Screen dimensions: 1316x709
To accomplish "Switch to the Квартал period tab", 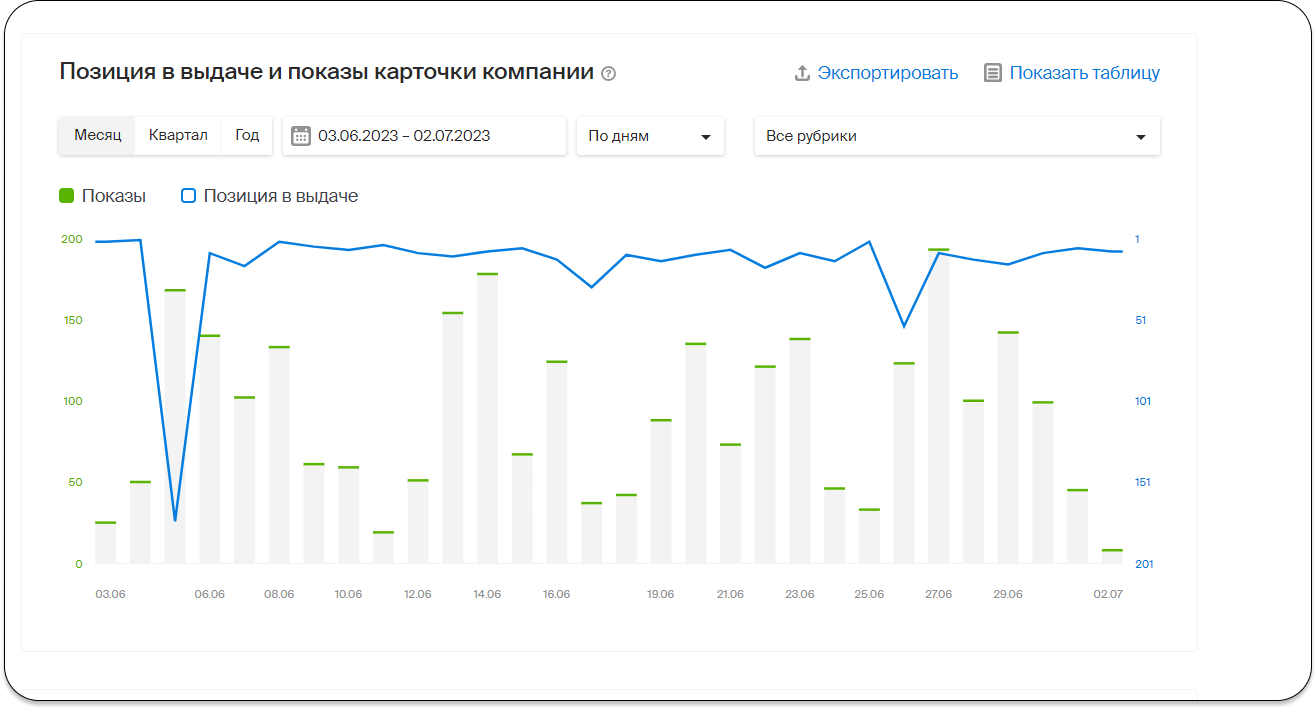I will 178,135.
